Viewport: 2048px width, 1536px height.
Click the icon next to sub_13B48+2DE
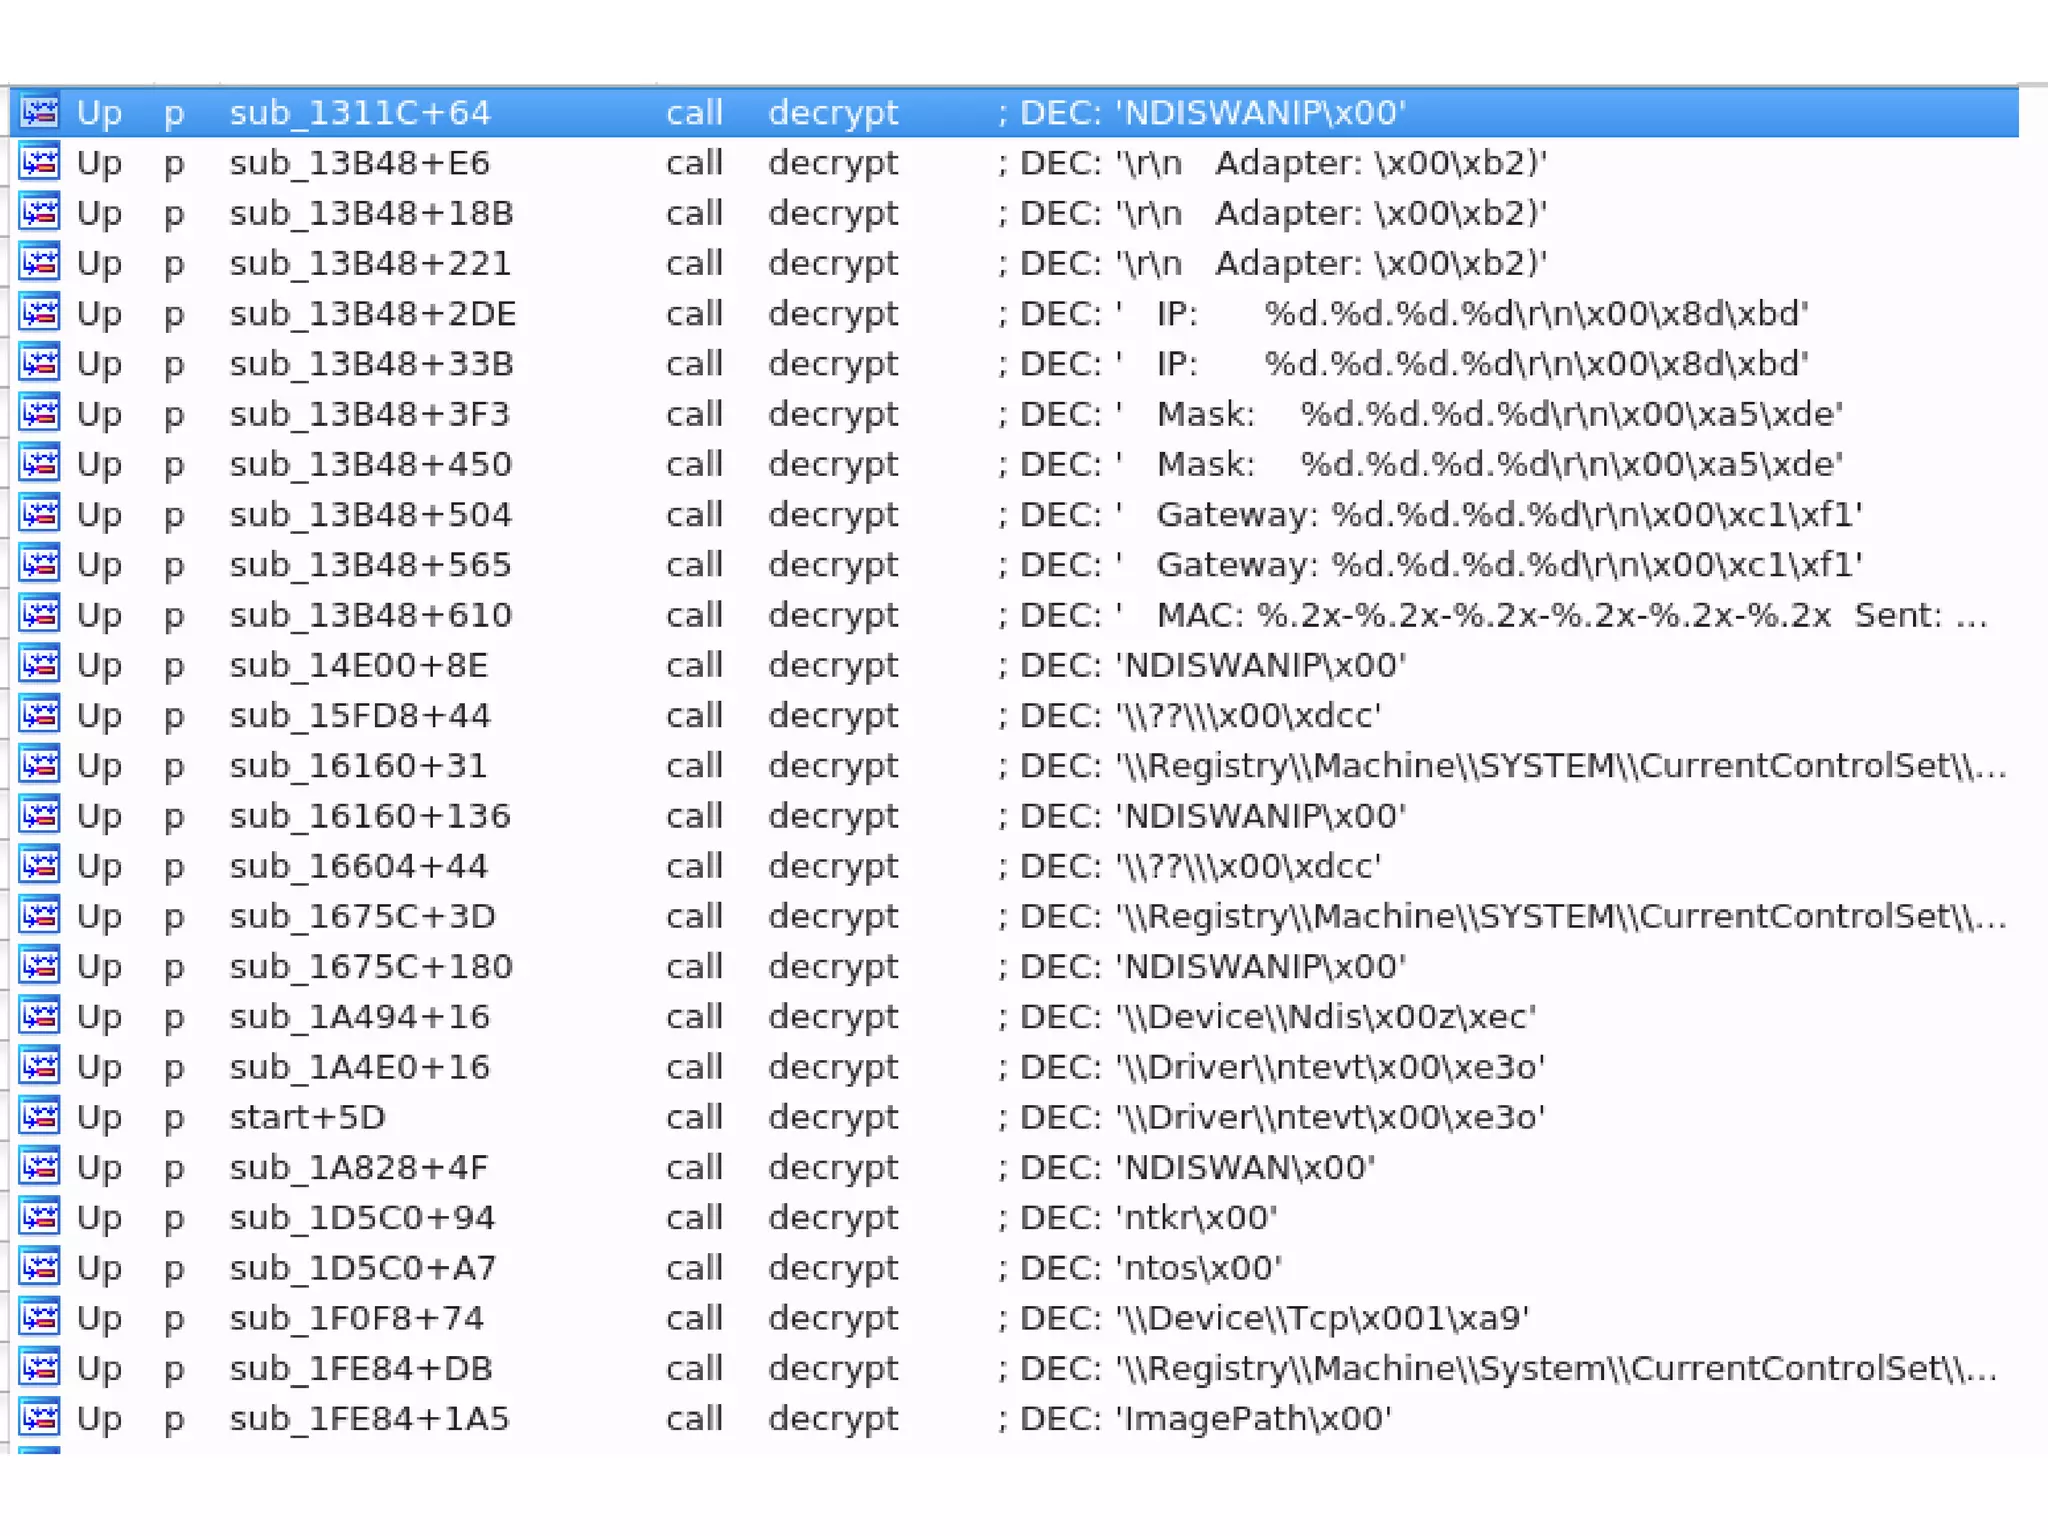tap(40, 313)
